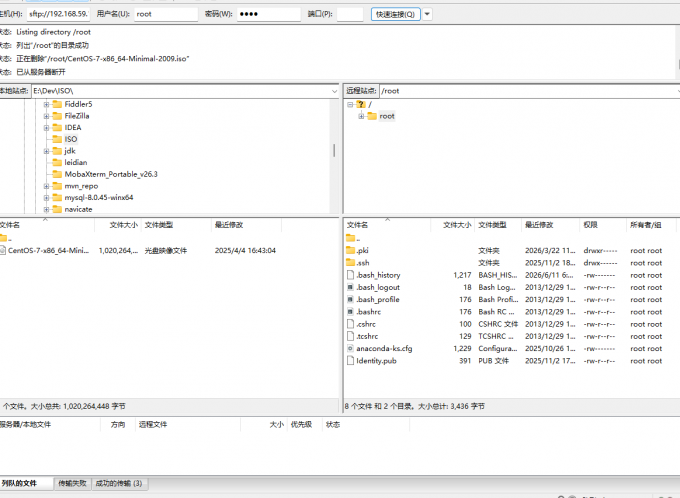The height and width of the screenshot is (498, 680).
Task: Expand the navicate tree node
Action: point(46,210)
